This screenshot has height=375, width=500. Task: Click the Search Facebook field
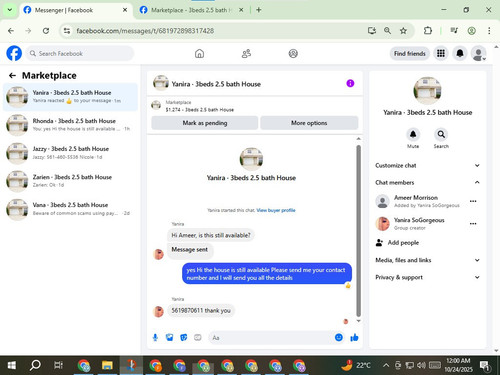pyautogui.click(x=80, y=53)
